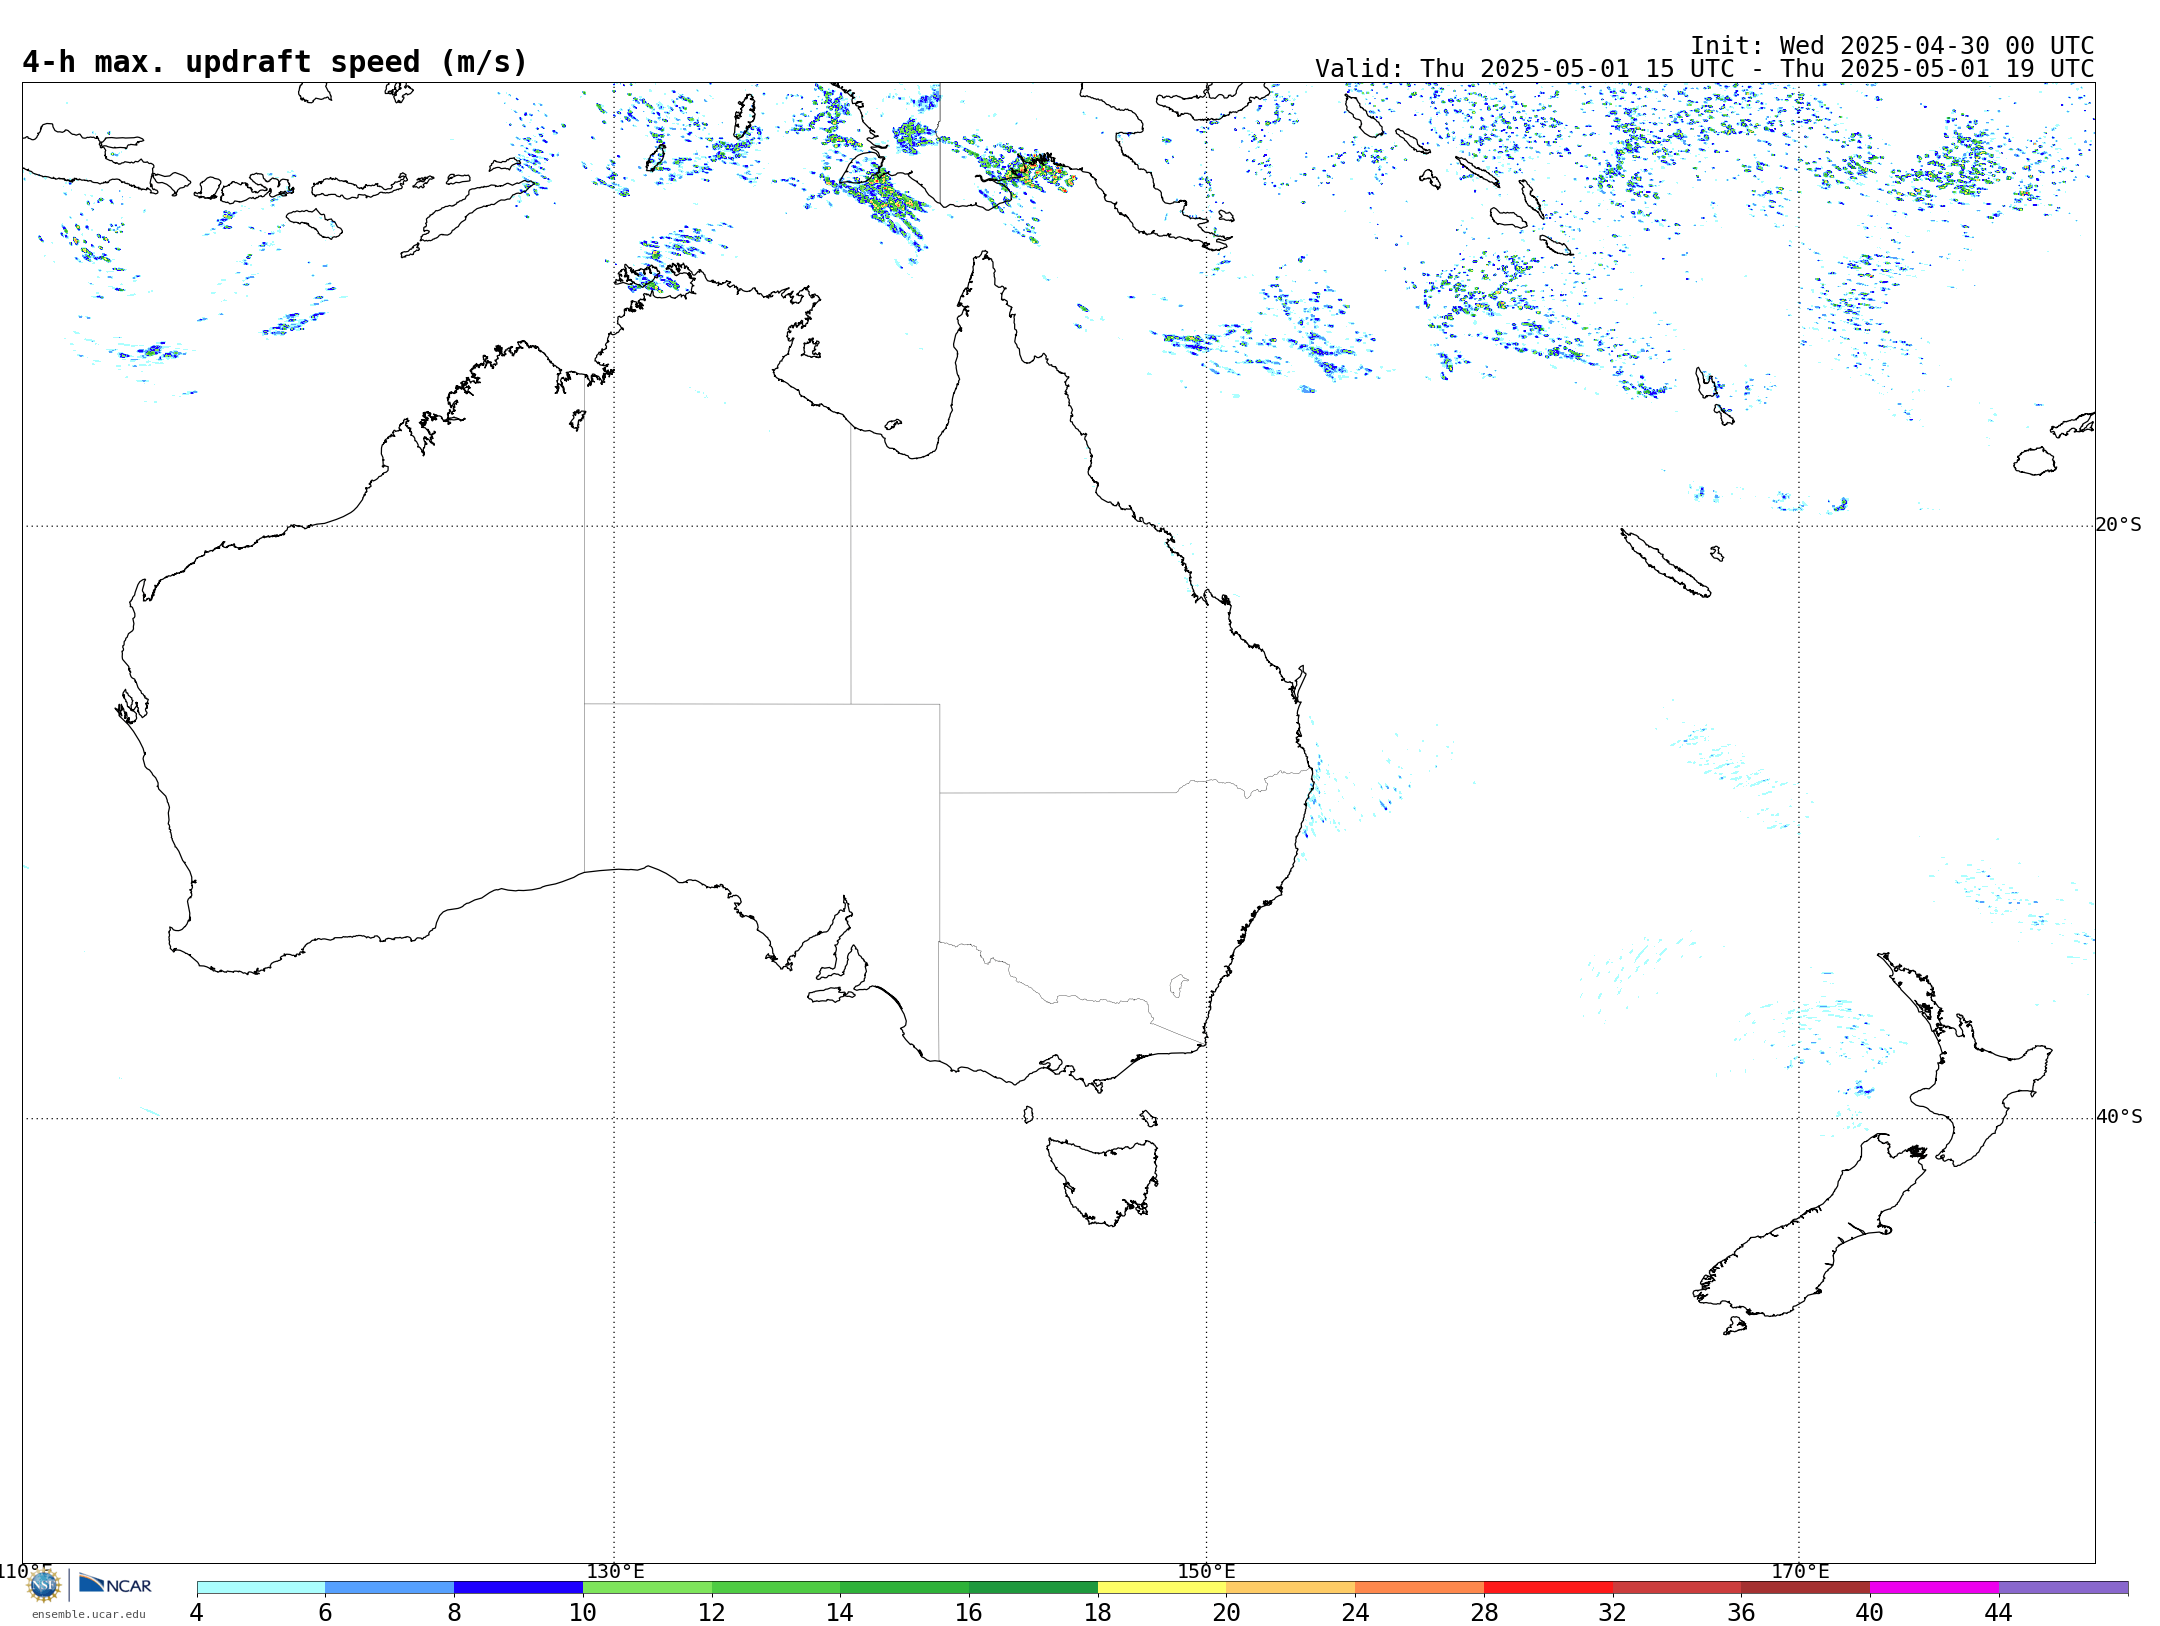Screen dimensions: 2160x1626
Task: Click the 40°S latitude label
Action: [2119, 1117]
